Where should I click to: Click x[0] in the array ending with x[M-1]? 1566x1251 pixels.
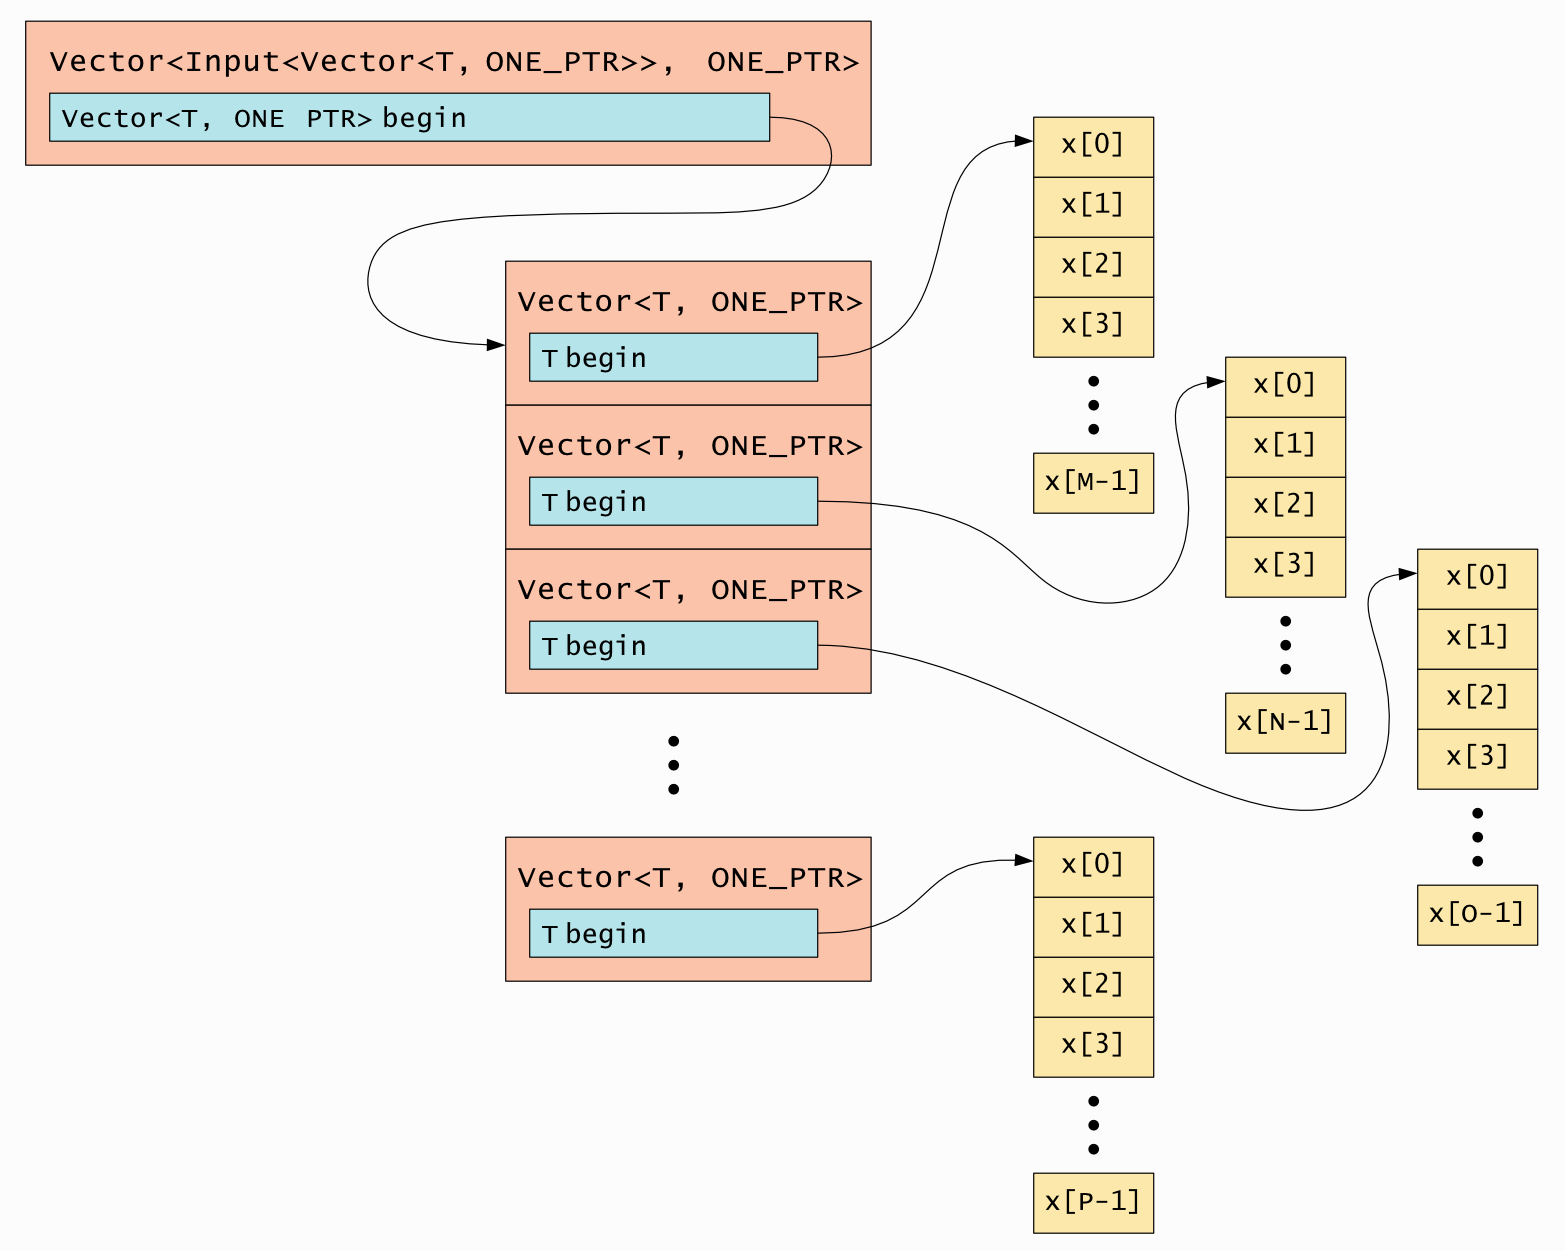click(x=1092, y=147)
